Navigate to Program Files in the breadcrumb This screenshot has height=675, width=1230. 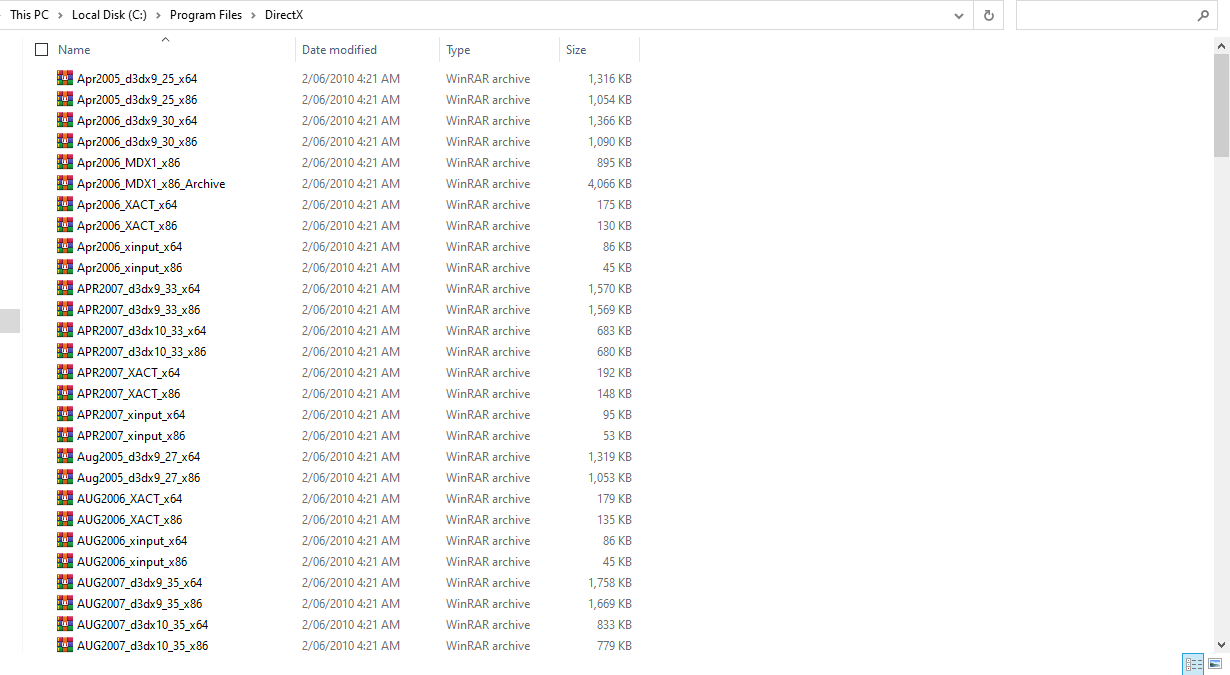click(206, 15)
